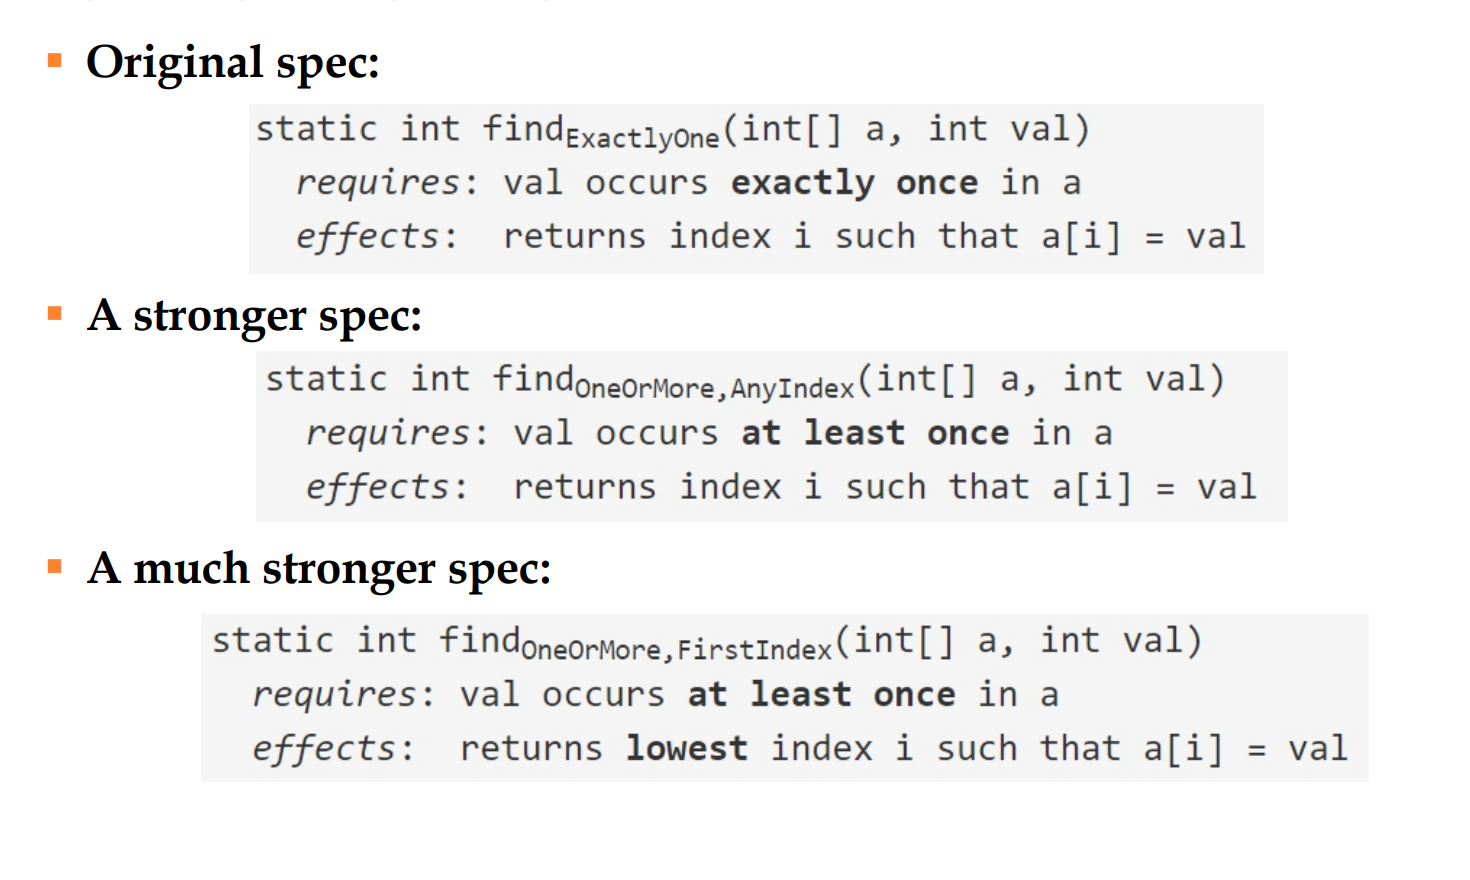Click 'a[i] = val' in the last code block
Image resolution: width=1470 pixels, height=880 pixels.
tap(1246, 749)
